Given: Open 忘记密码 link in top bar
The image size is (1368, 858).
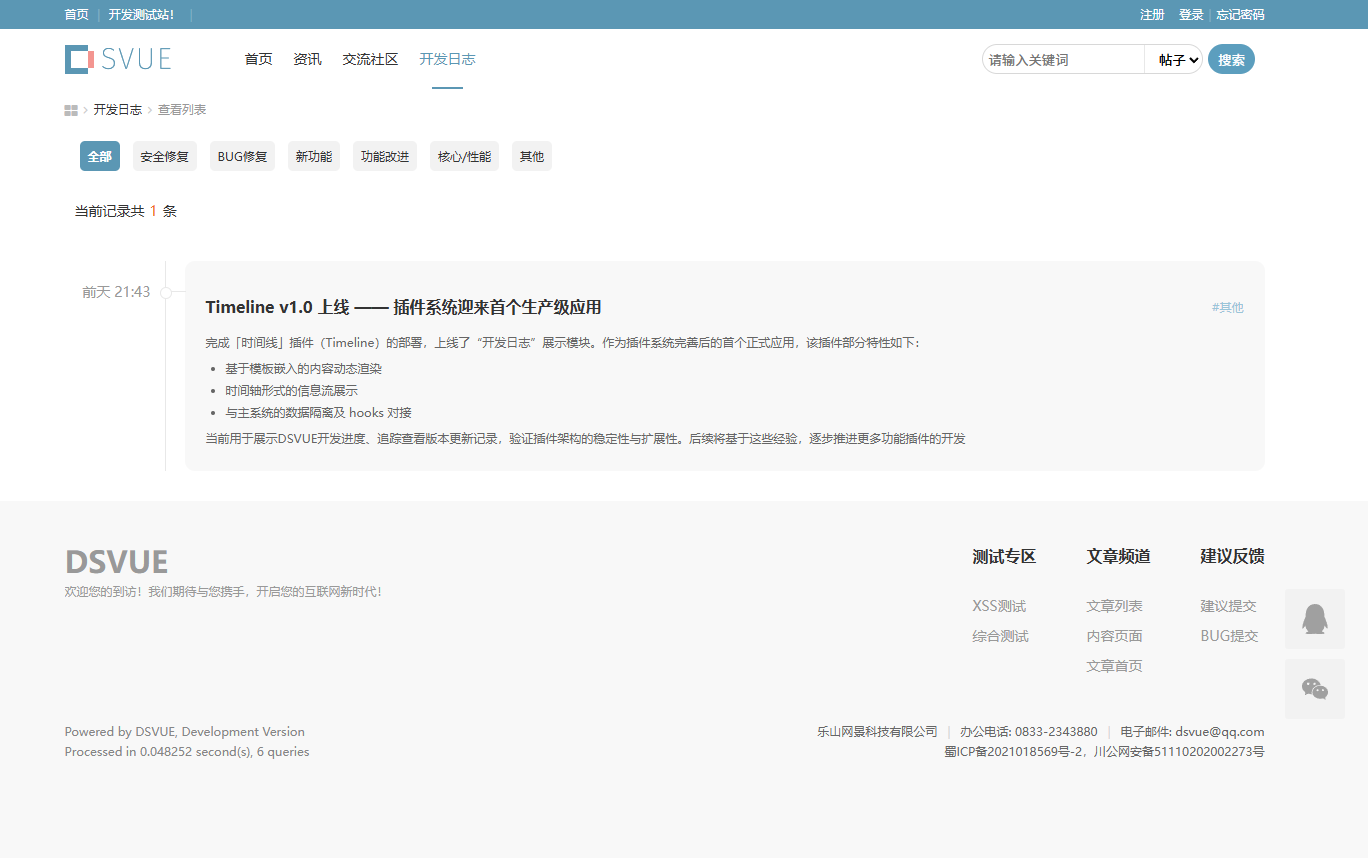Looking at the screenshot, I should click(1240, 15).
